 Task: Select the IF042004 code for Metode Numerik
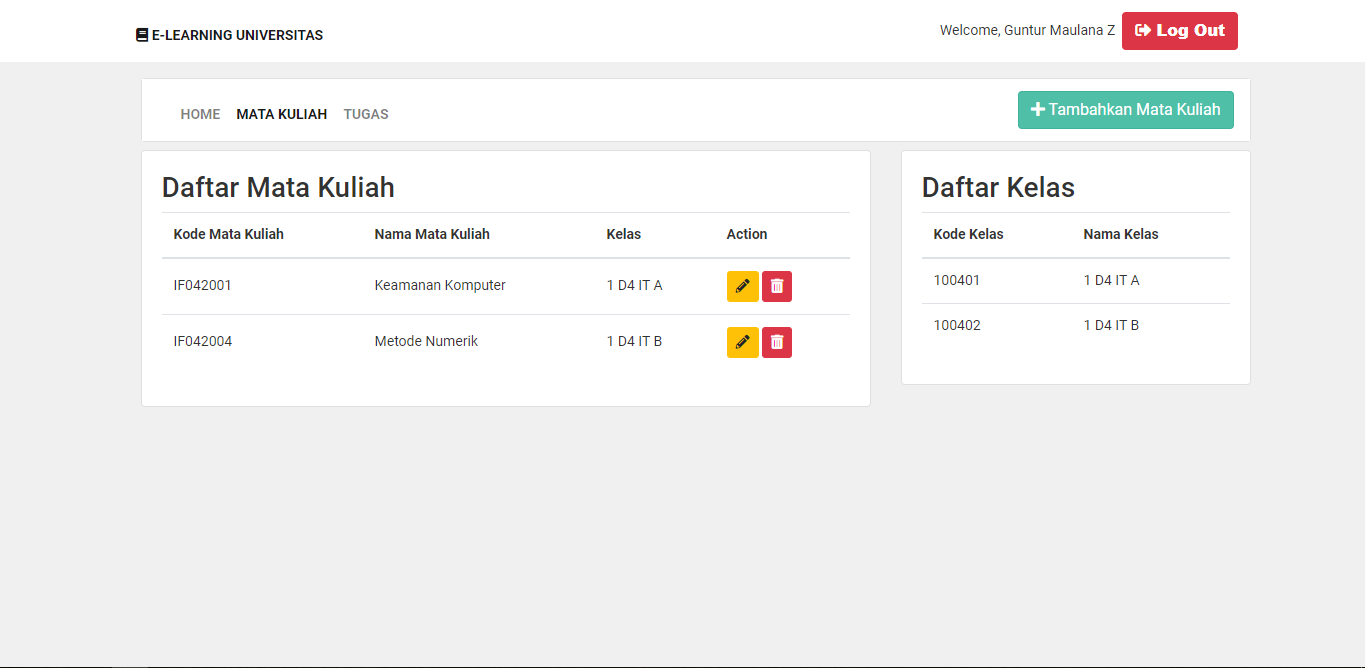(203, 341)
